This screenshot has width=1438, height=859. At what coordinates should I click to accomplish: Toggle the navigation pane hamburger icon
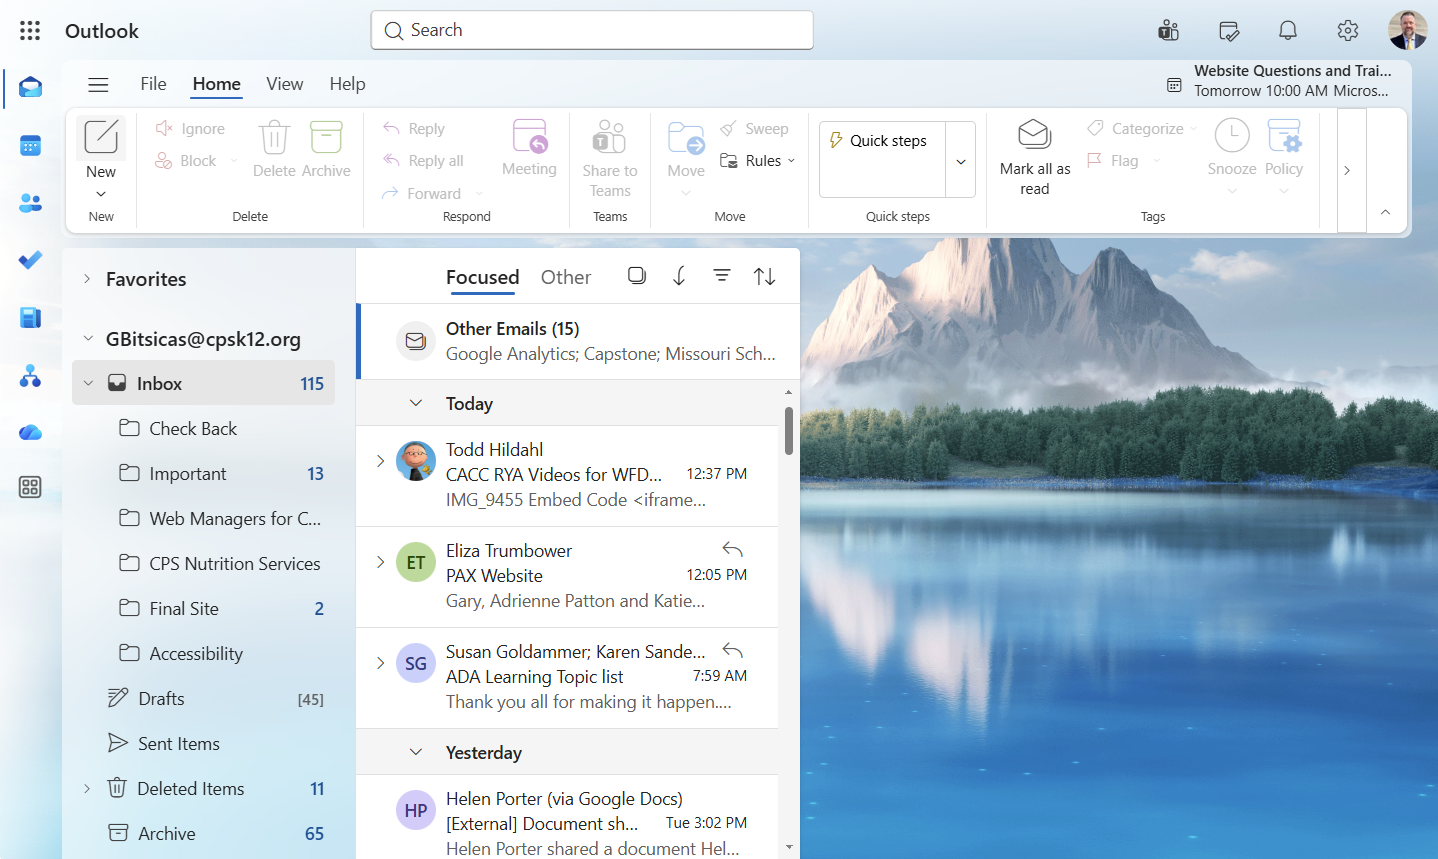(98, 85)
